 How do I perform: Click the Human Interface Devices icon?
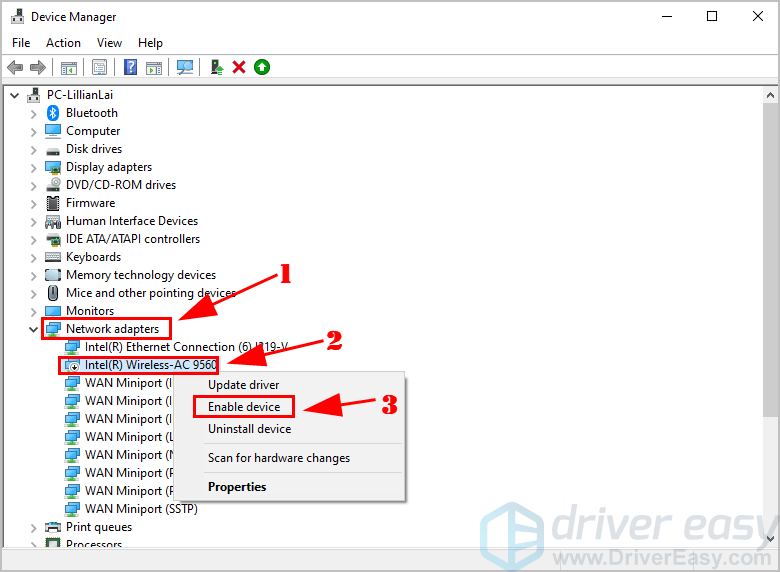tap(53, 221)
